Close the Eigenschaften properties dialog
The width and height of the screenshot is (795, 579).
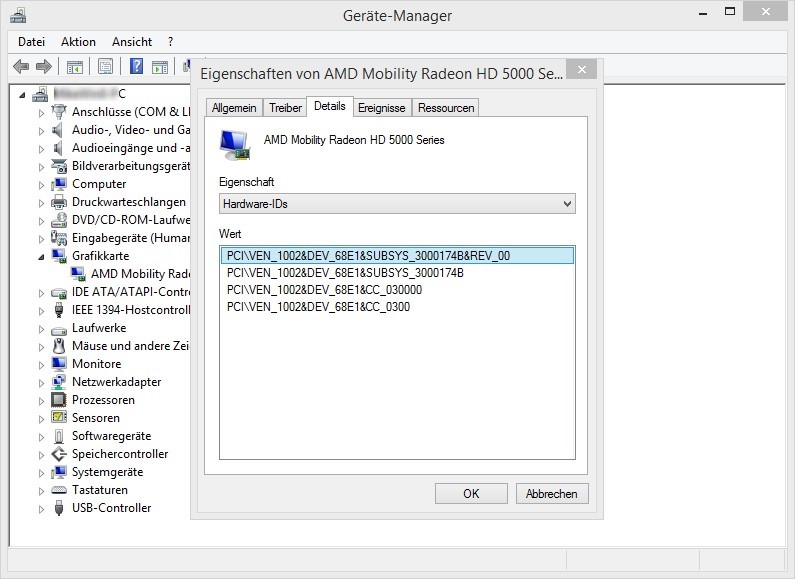tap(582, 69)
